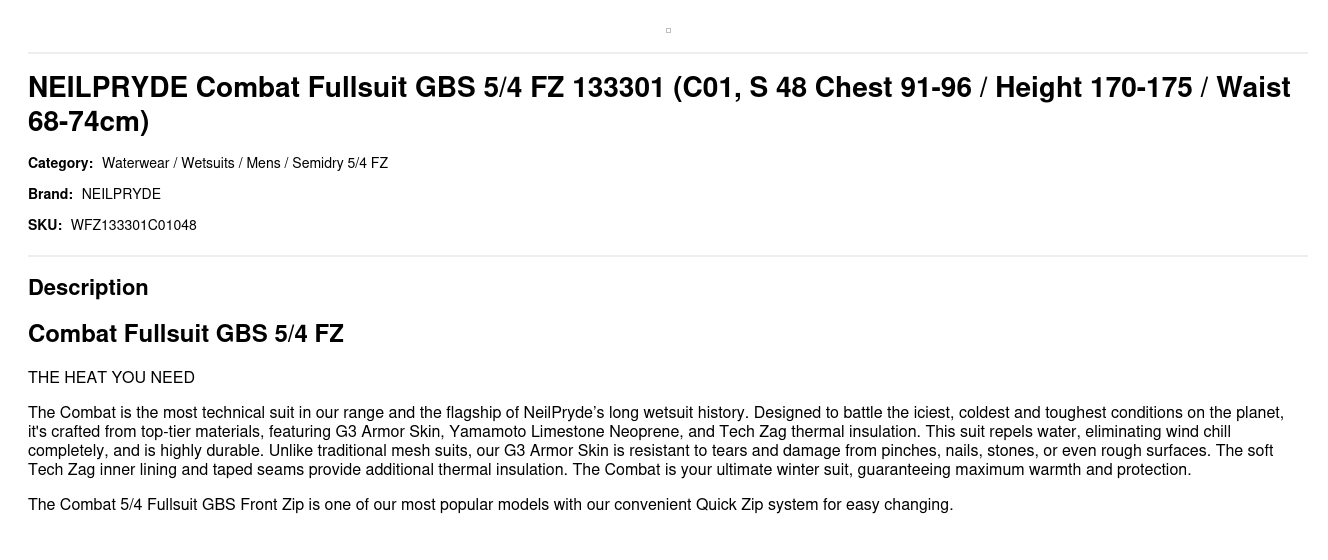The height and width of the screenshot is (560, 1328).
Task: Click the Combat Fullsuit GBS 5/4 FZ subheading
Action: pos(186,334)
